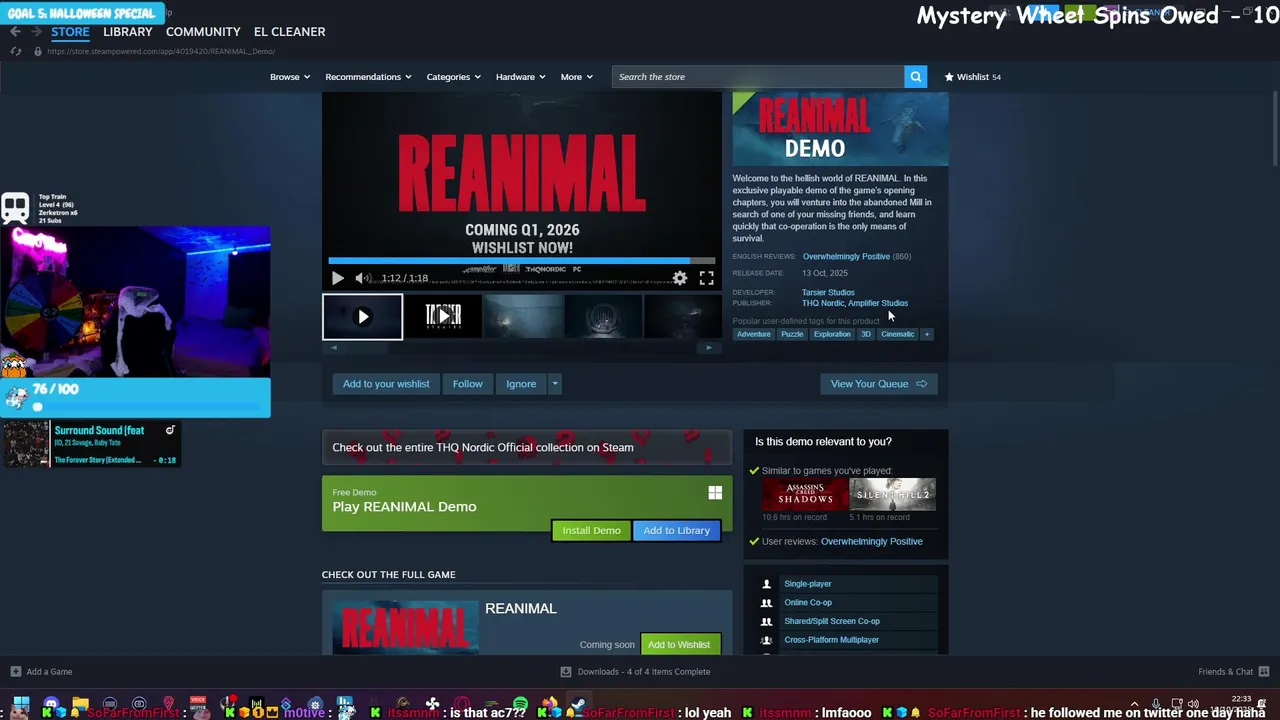Switch to the LIBRARY tab

128,32
